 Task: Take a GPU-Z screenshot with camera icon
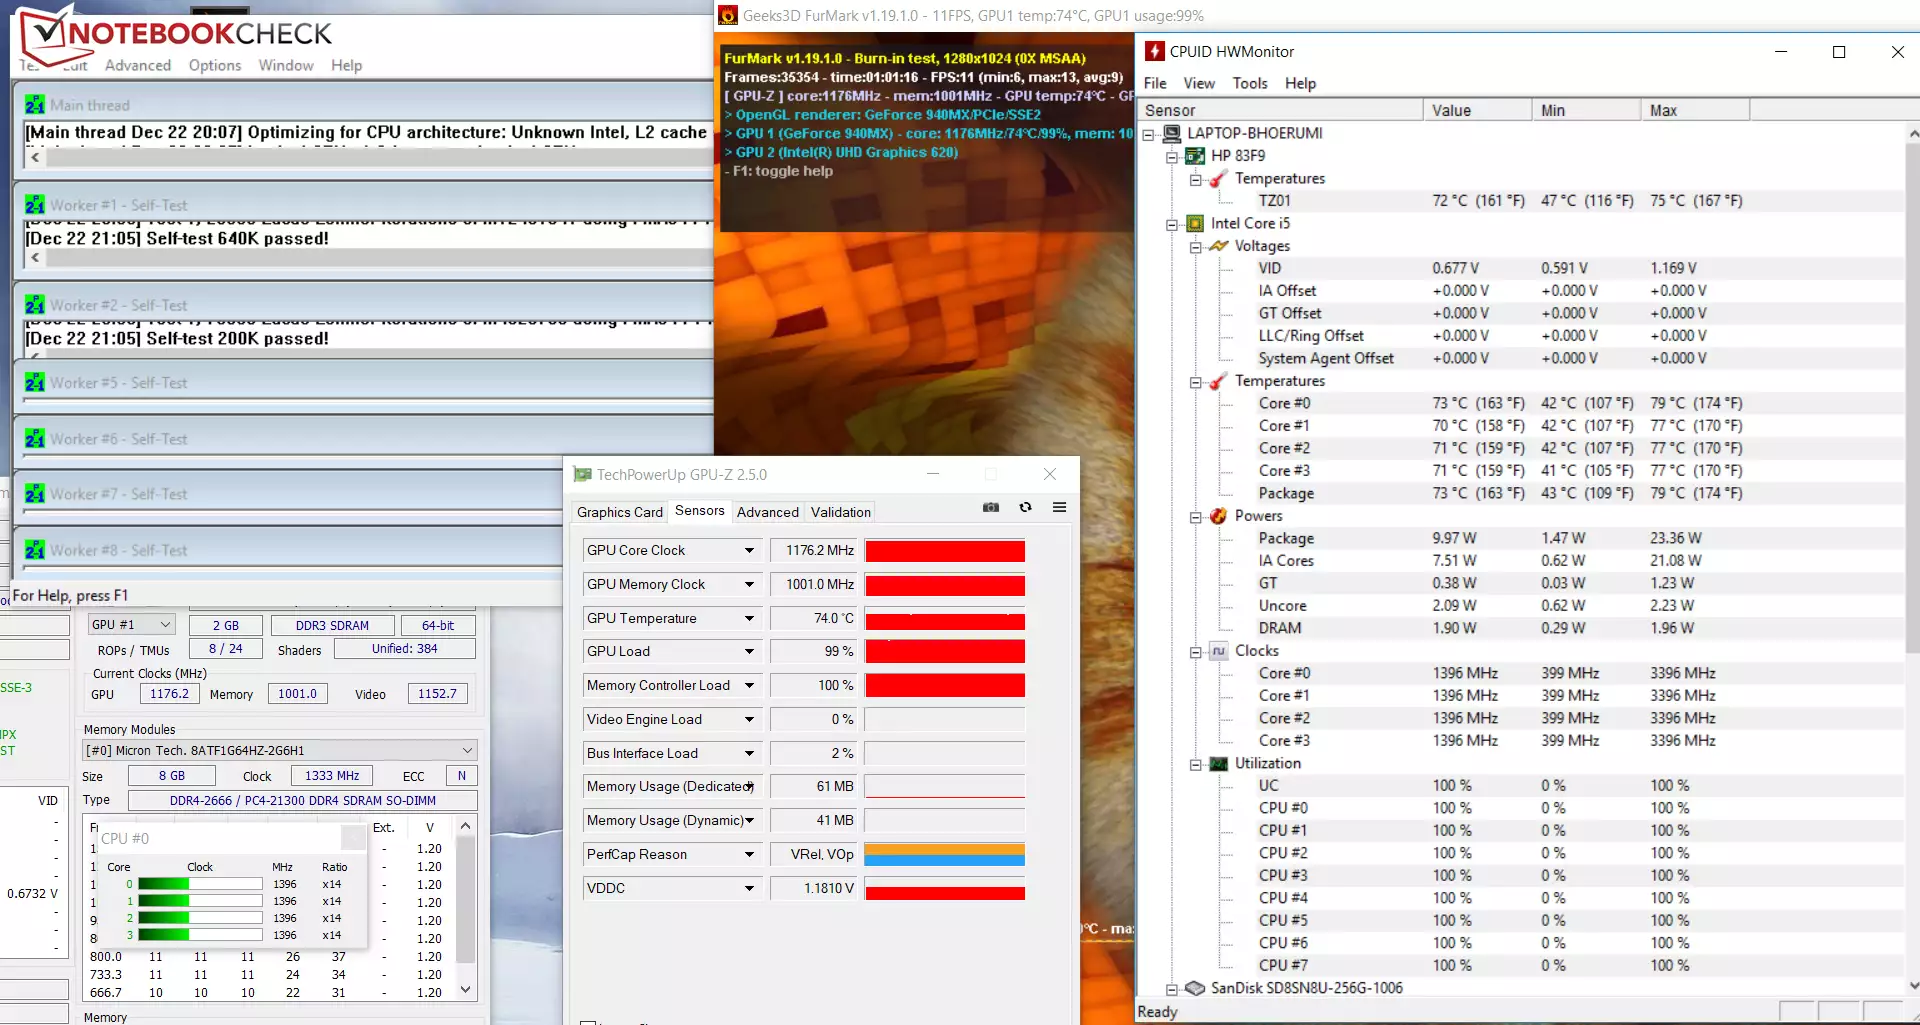coord(990,508)
